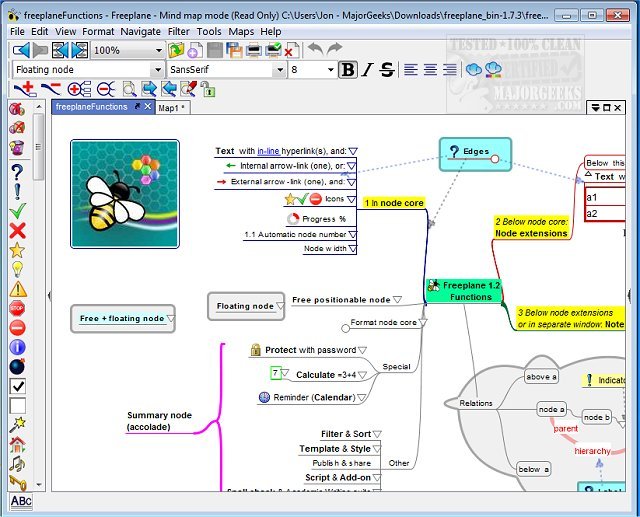
Task: Create a new map with the page-plus icon
Action: pos(195,51)
